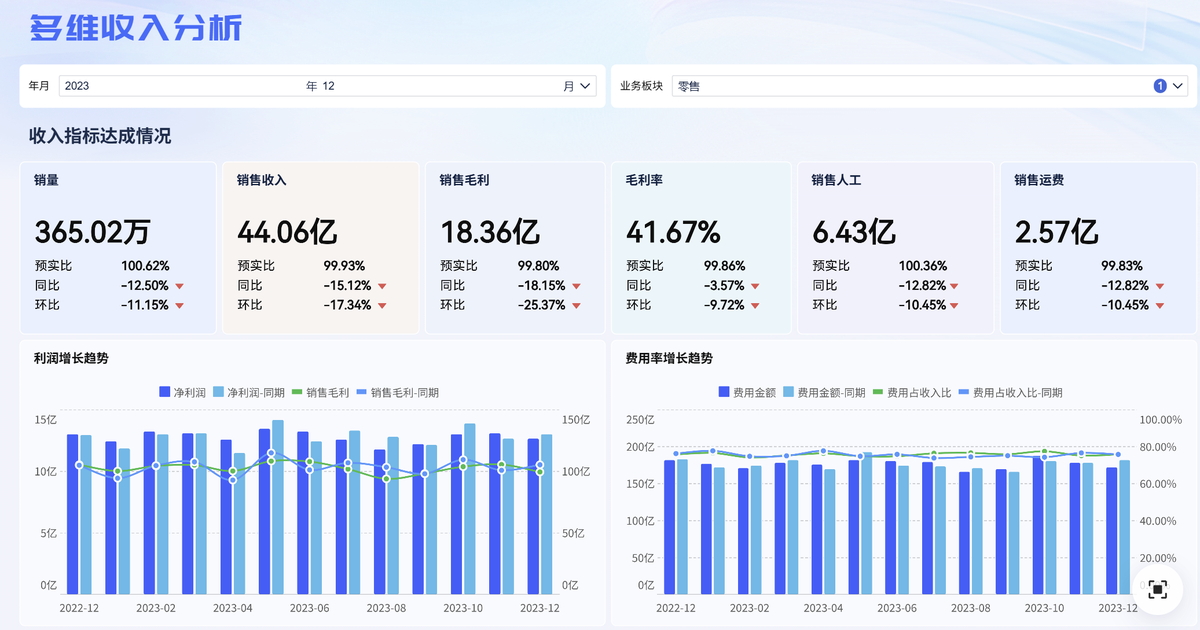The width and height of the screenshot is (1200, 630).
Task: Click the down arrow beside -25.37% in 销售毛利
Action: [x=575, y=305]
